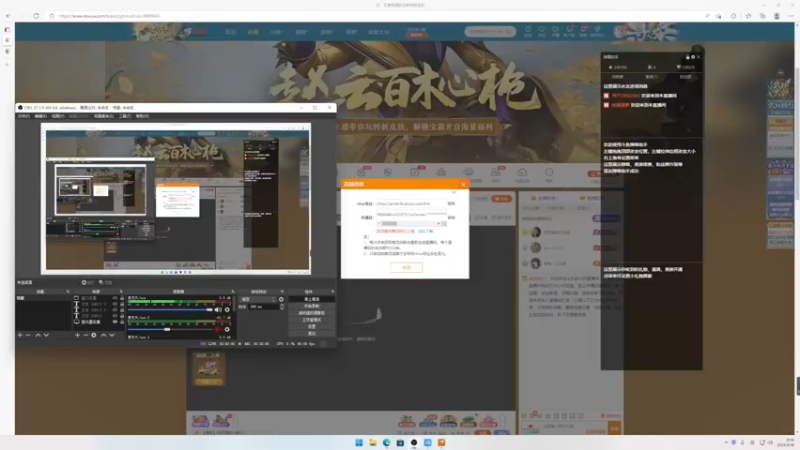Pop out the Audio Mixer dock via header icon

(x=233, y=292)
